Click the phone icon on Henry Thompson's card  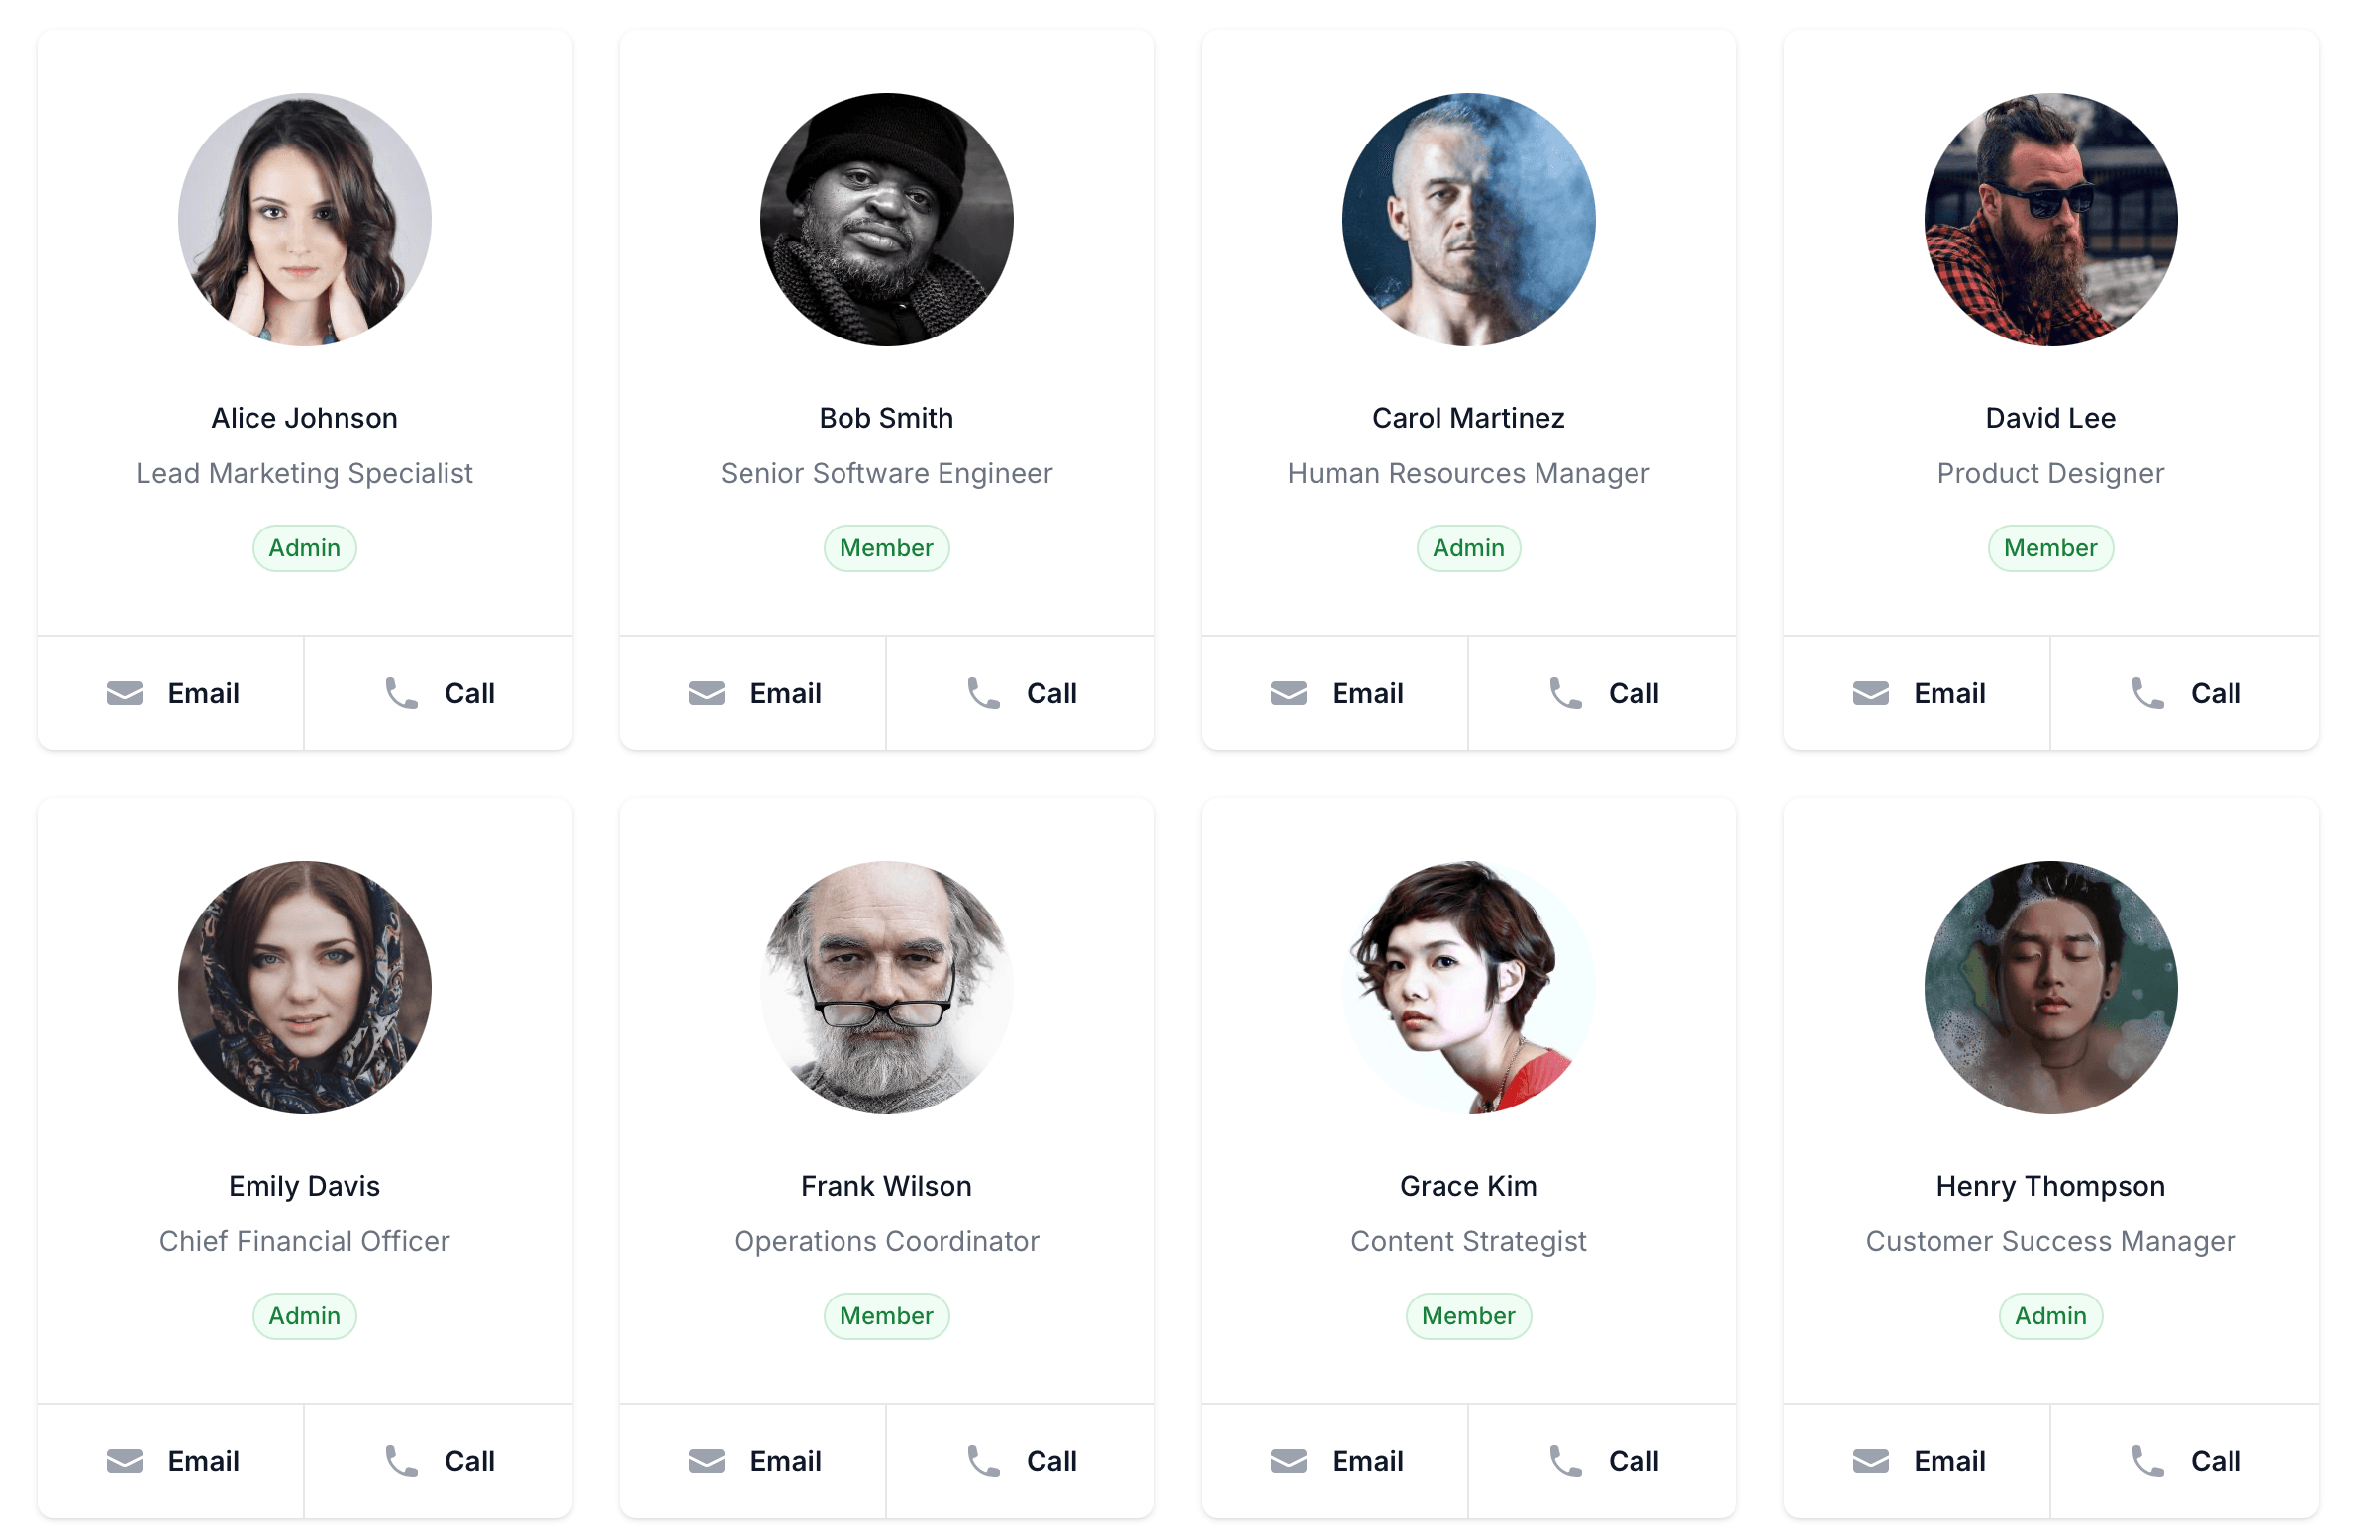click(x=2148, y=1461)
